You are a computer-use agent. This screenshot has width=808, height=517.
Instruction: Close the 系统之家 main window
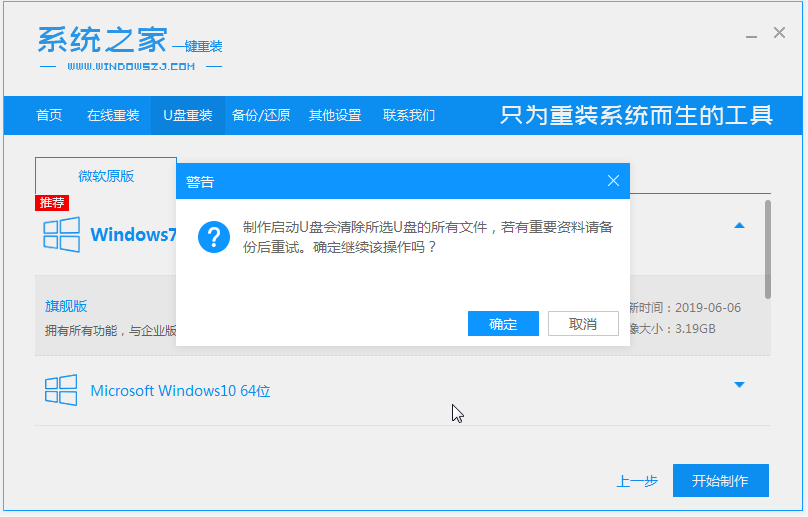779,33
